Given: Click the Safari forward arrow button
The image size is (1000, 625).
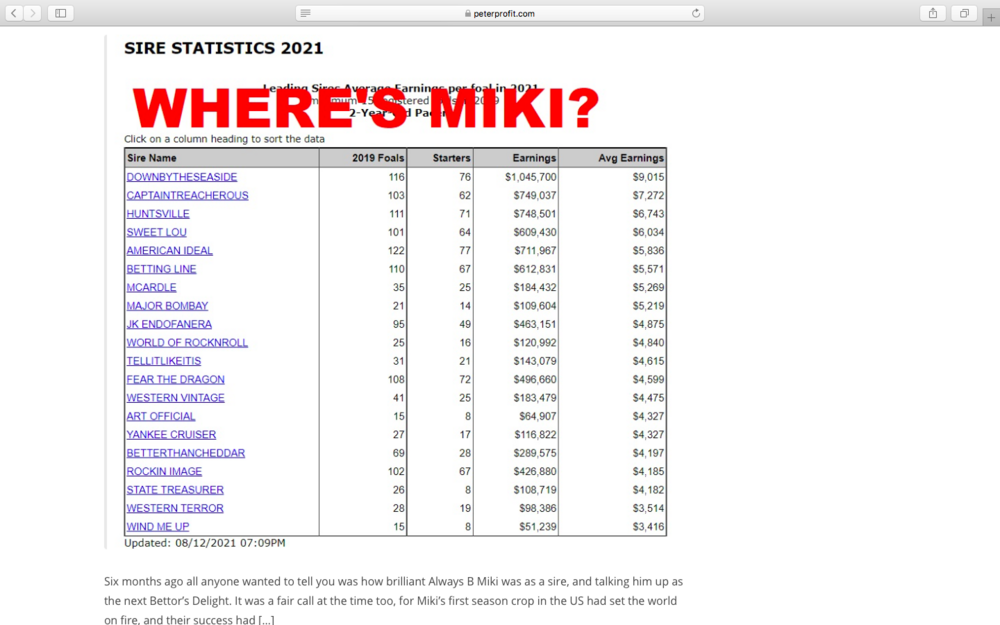Looking at the screenshot, I should [x=34, y=13].
